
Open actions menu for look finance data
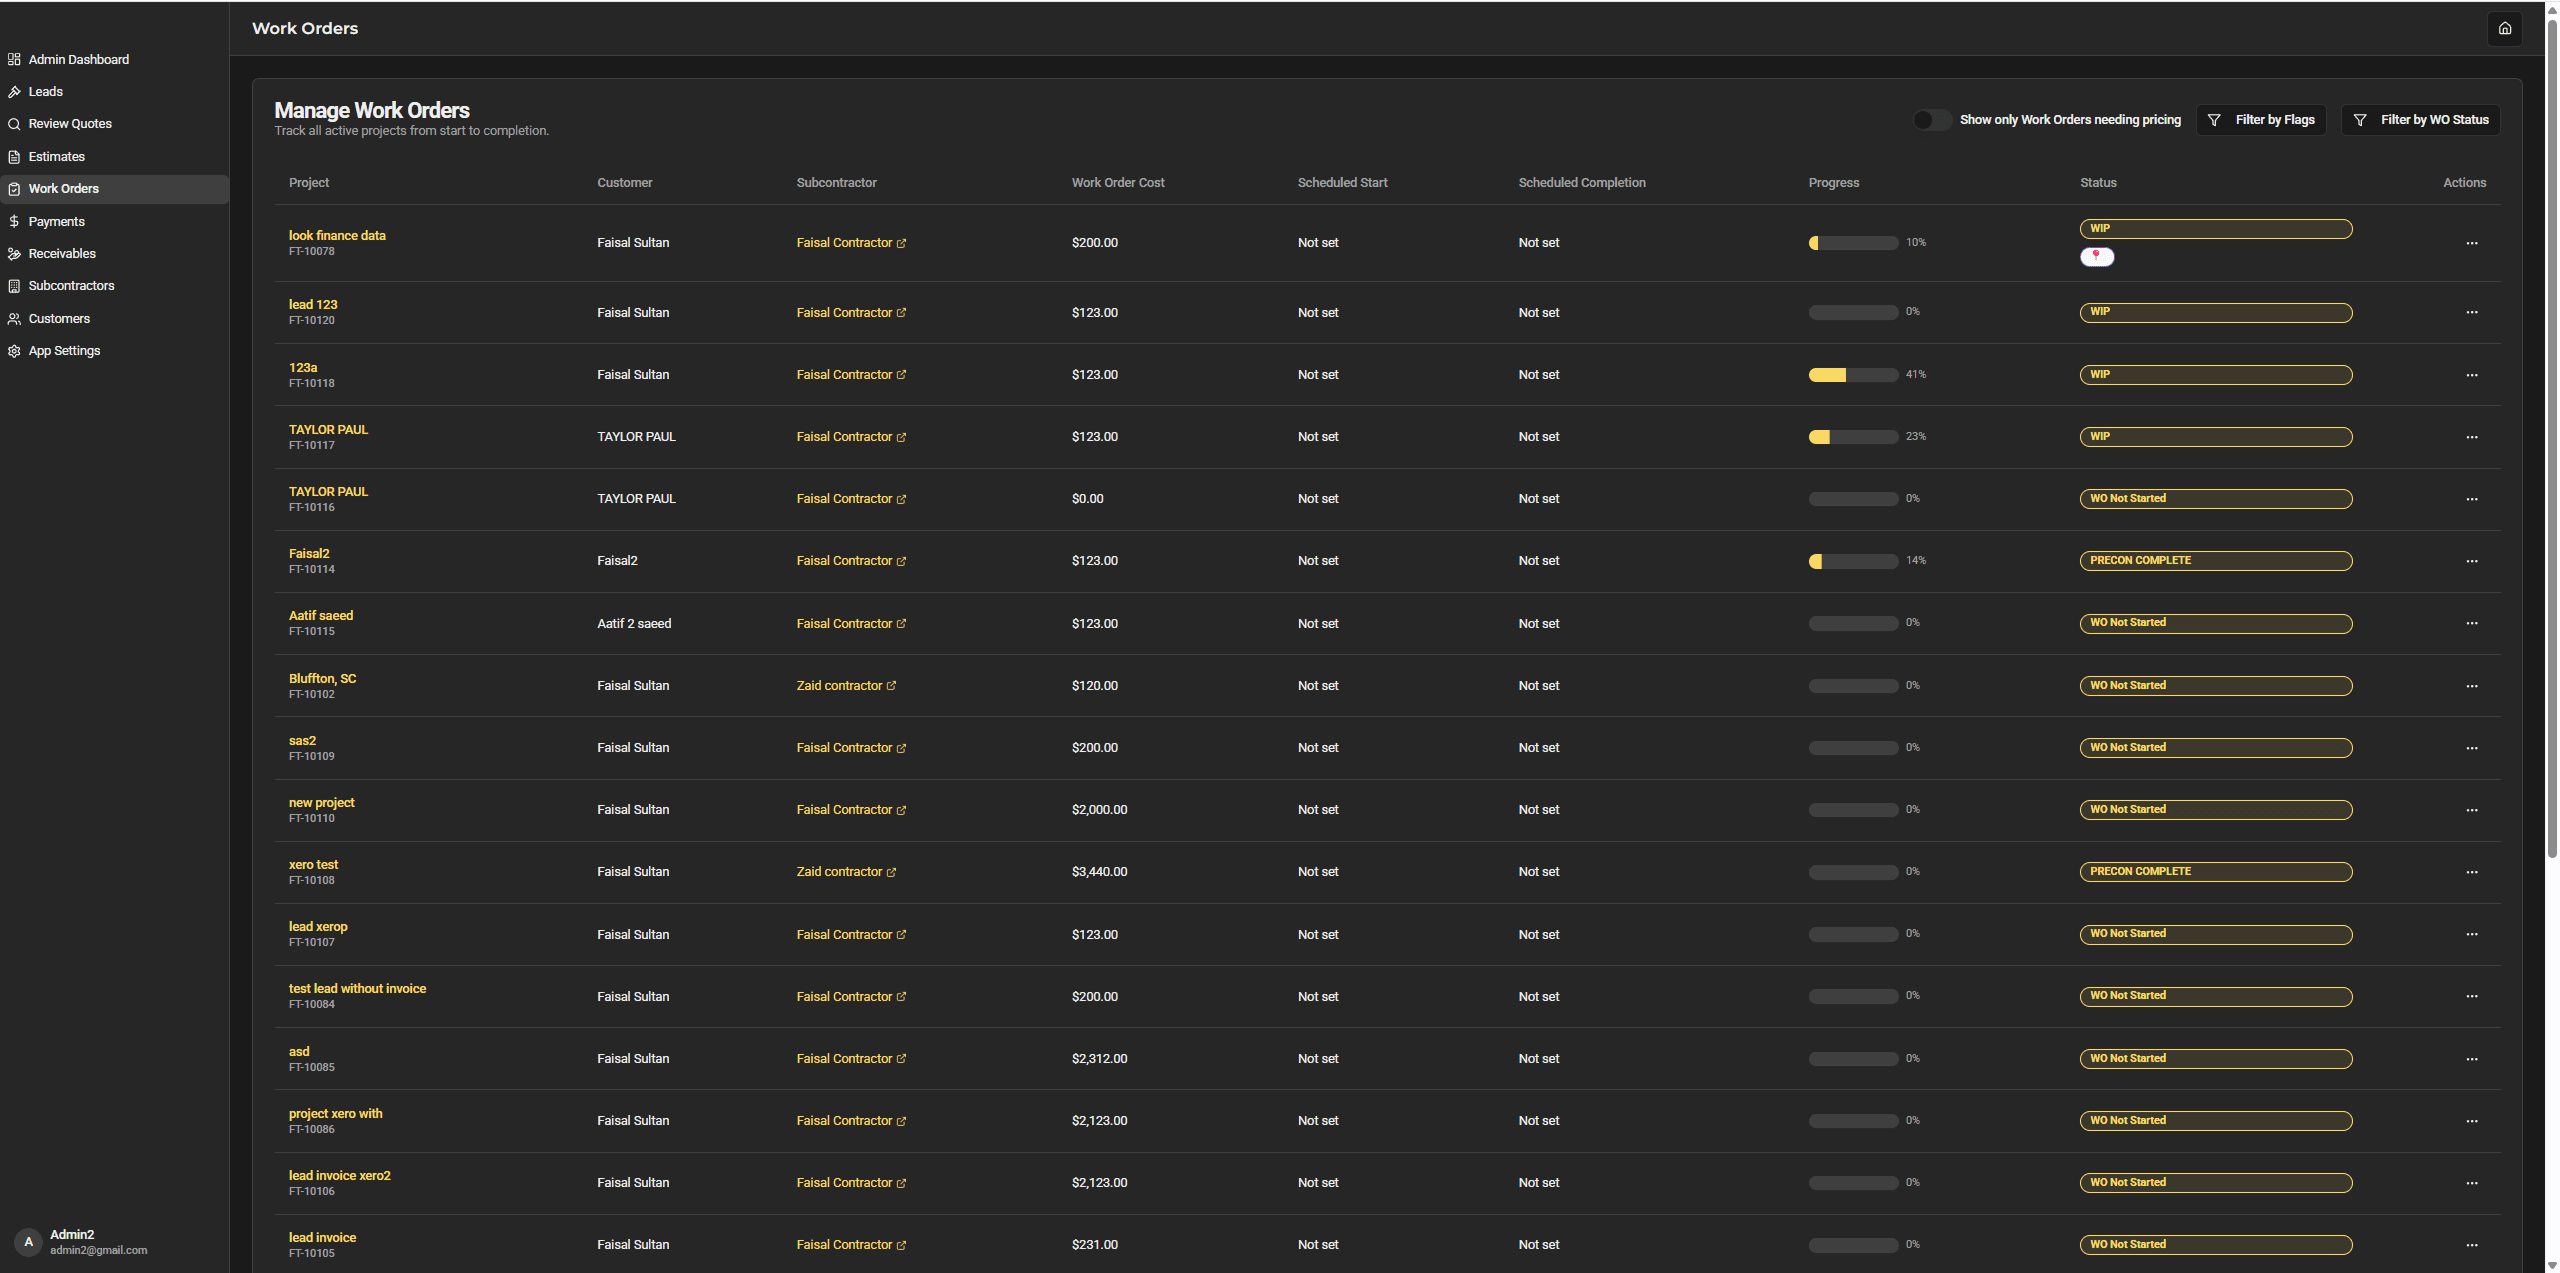click(2471, 243)
